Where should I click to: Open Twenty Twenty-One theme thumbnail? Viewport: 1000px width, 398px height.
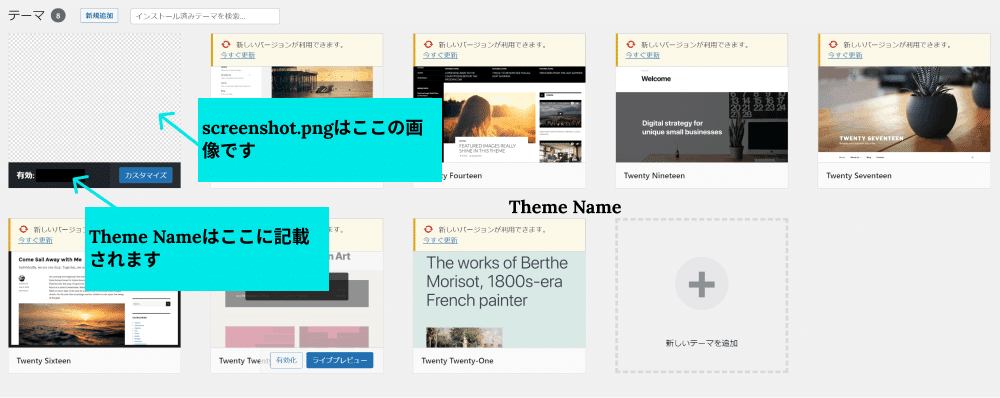point(499,299)
